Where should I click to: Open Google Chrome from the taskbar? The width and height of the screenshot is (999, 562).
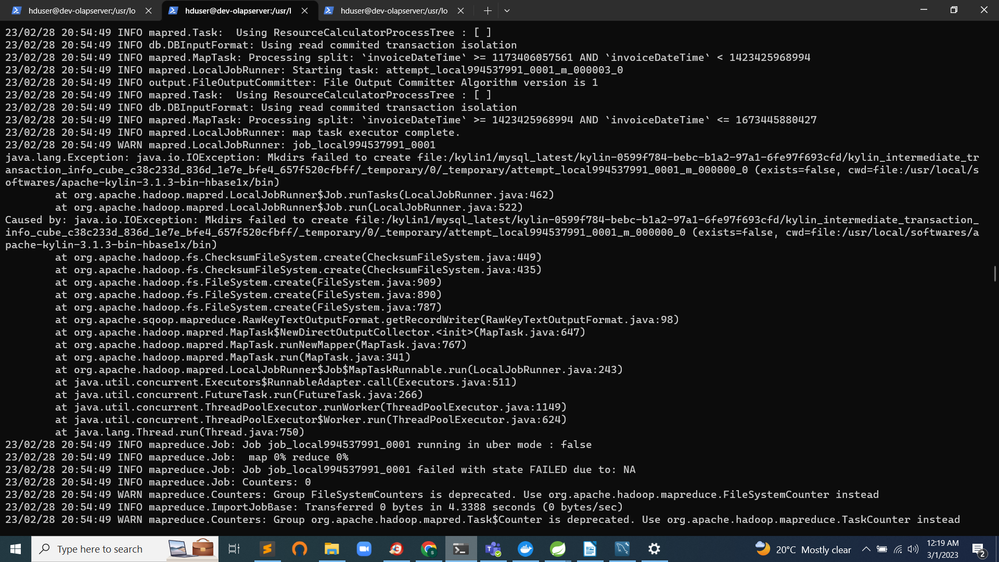429,549
